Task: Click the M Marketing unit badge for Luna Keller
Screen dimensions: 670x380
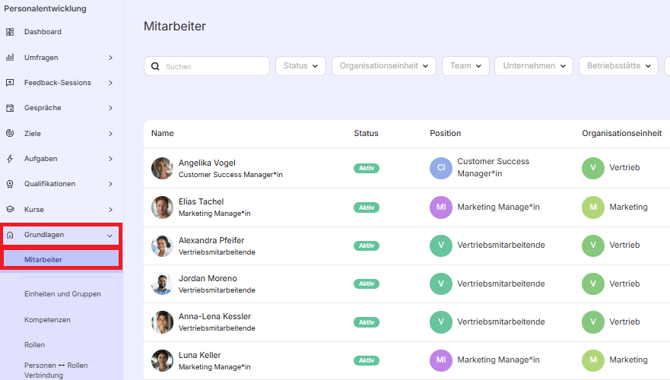Action: click(593, 360)
